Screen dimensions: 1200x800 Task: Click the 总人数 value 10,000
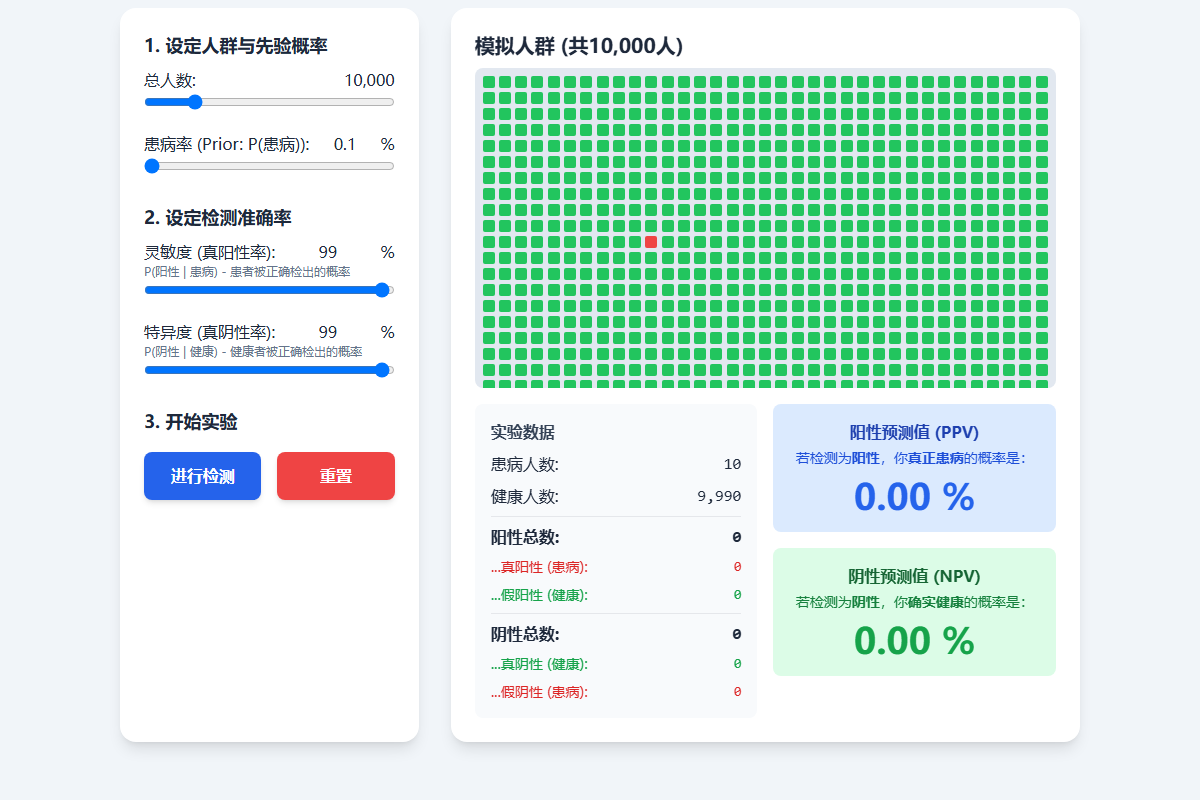point(369,81)
